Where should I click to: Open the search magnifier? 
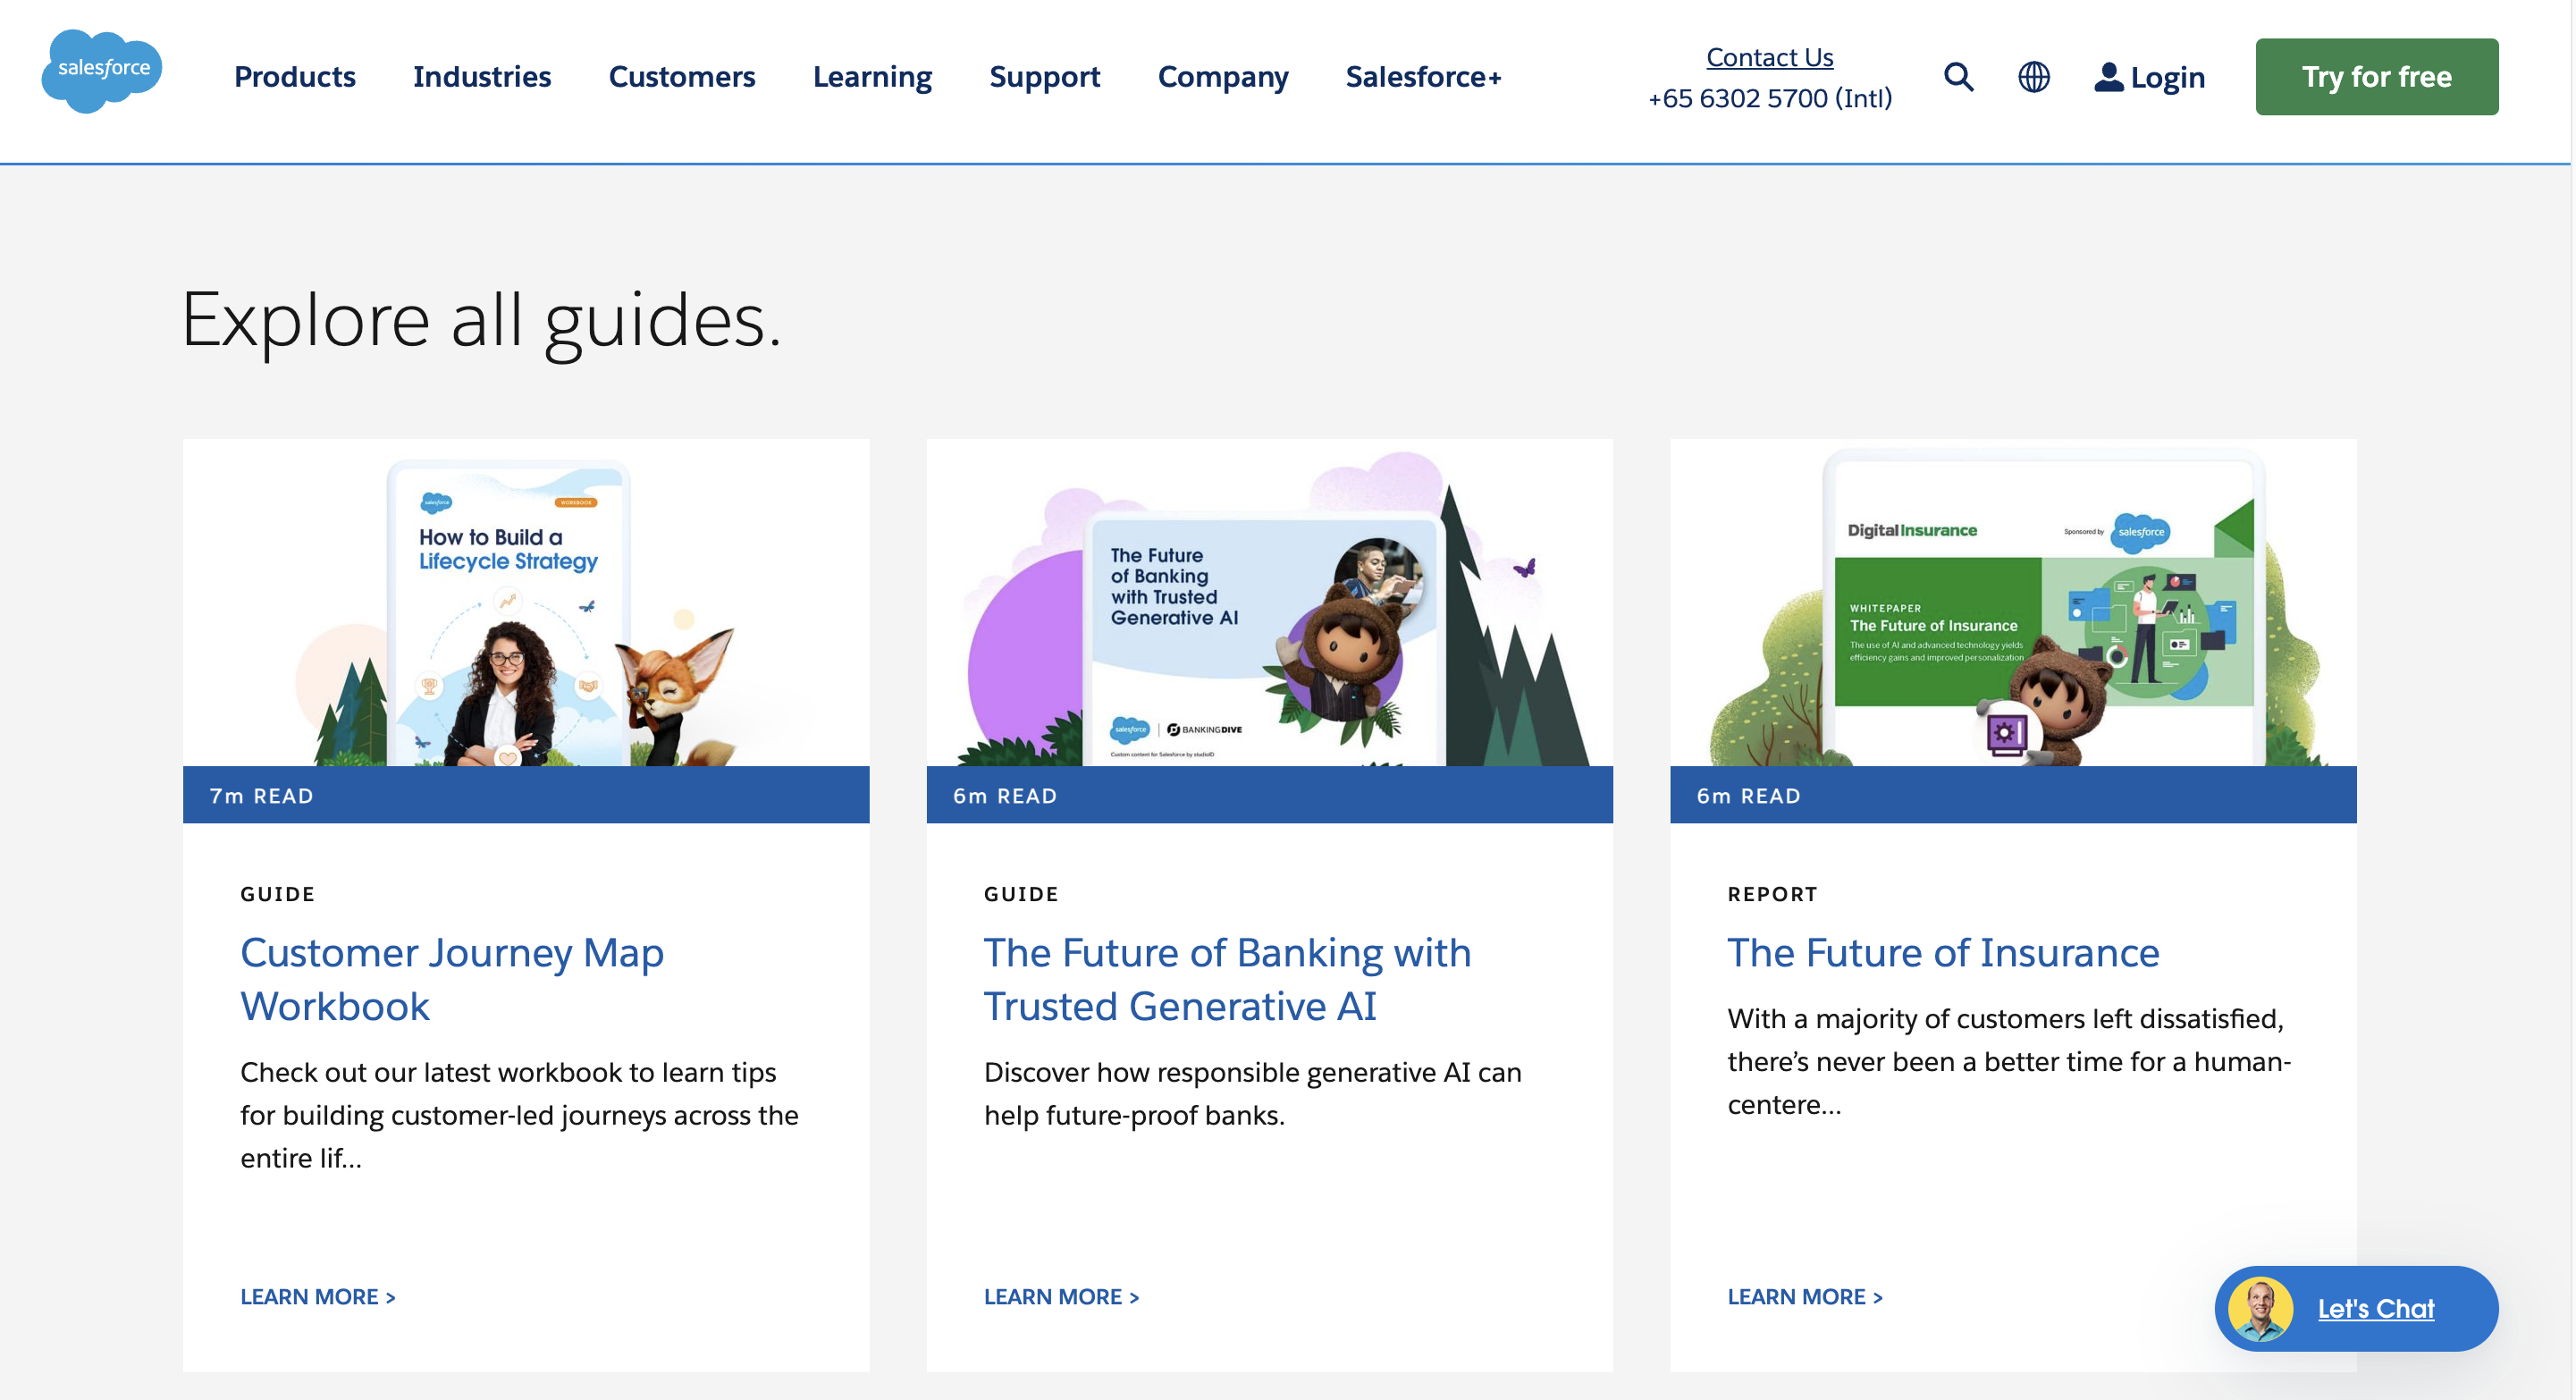pos(1959,76)
